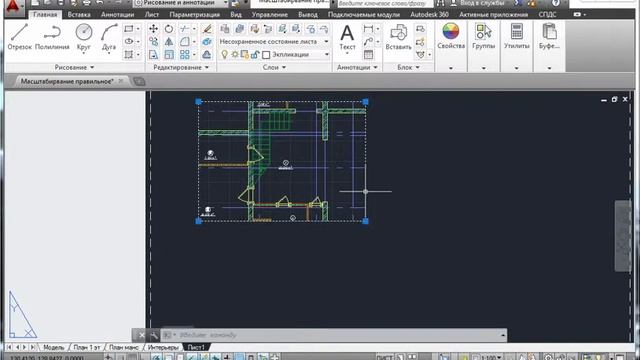640x360 pixels.
Task: Open the Группы (Groups) panel
Action: 484,36
